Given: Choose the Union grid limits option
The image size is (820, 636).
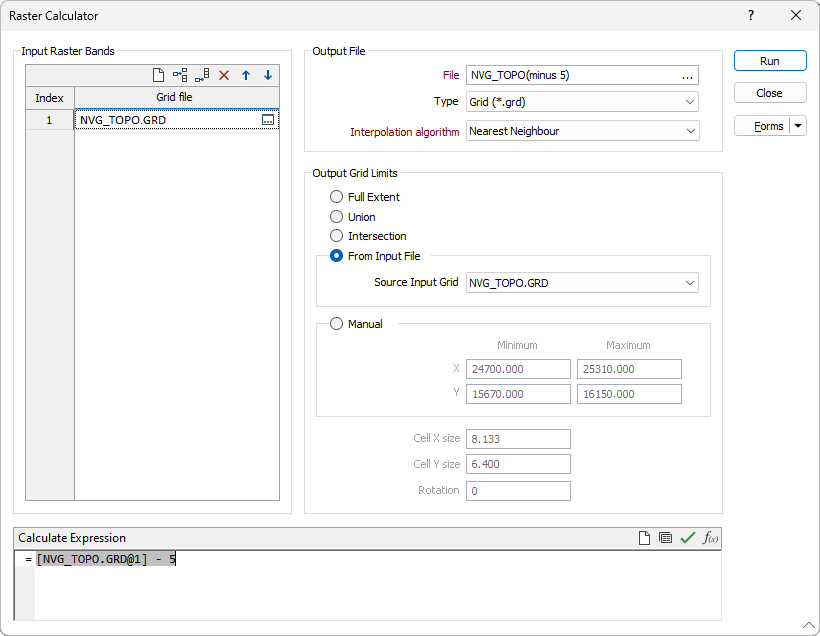Looking at the screenshot, I should tap(337, 217).
